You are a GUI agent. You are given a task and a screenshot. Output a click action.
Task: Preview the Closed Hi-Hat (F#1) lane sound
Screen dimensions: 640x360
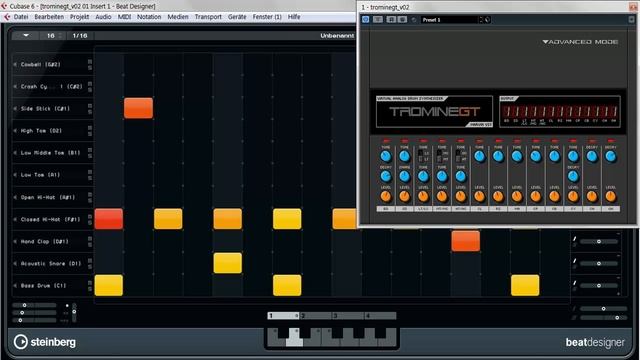pyautogui.click(x=15, y=219)
